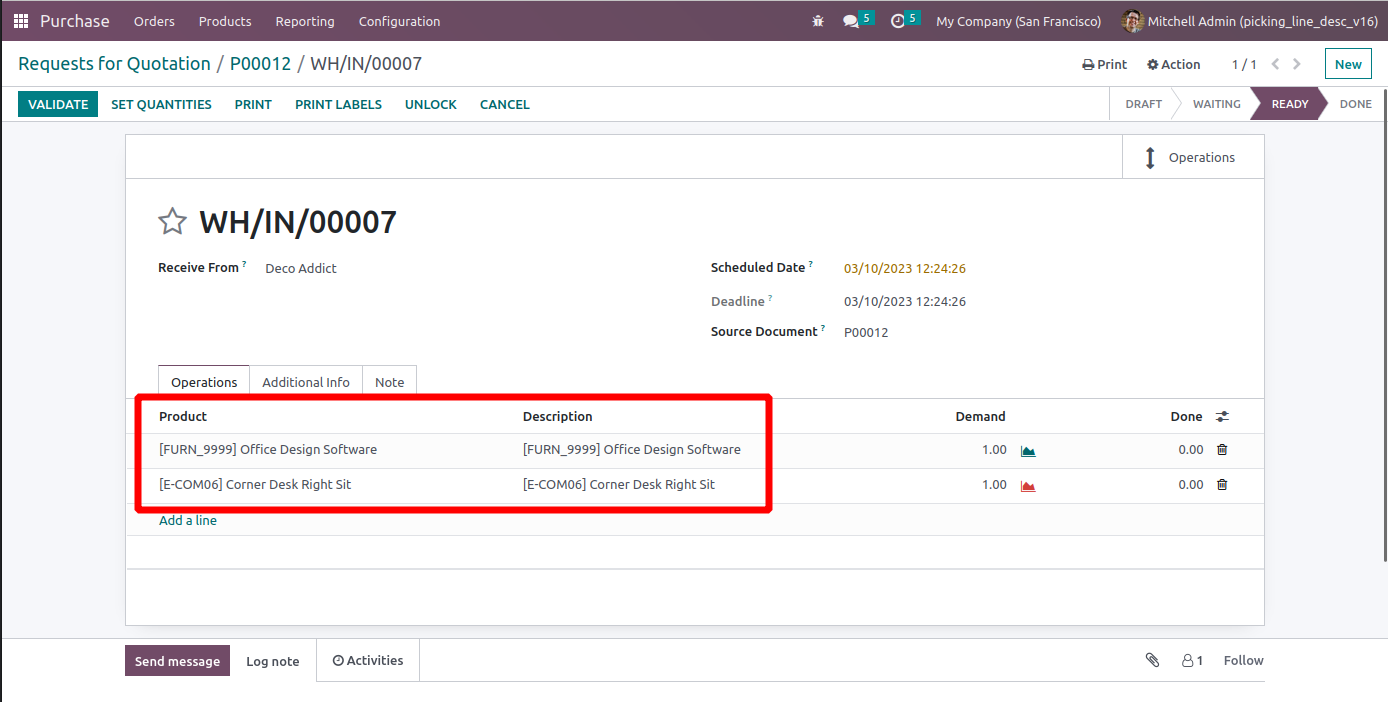Create a New record

1348,64
